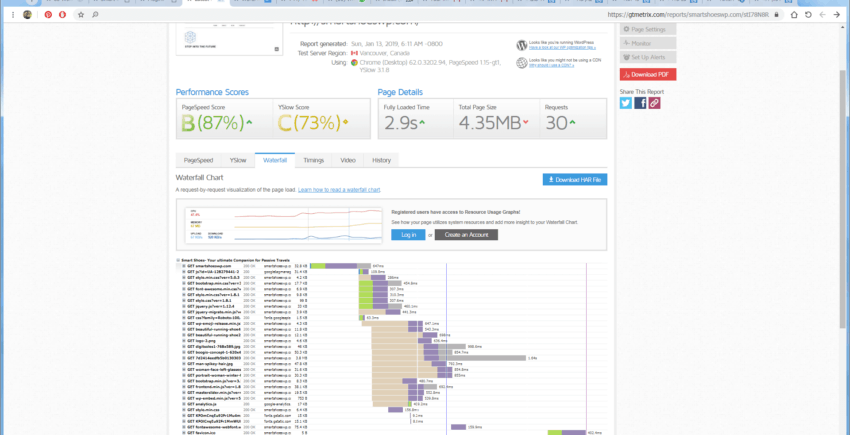This screenshot has width=850, height=435.
Task: Click the Log in button
Action: [x=408, y=235]
